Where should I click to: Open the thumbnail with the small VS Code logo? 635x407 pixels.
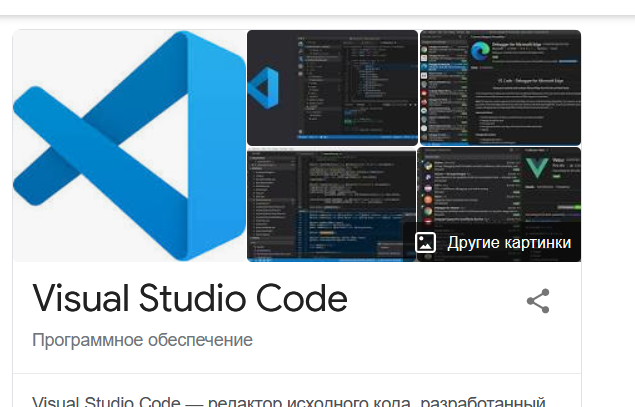332,87
